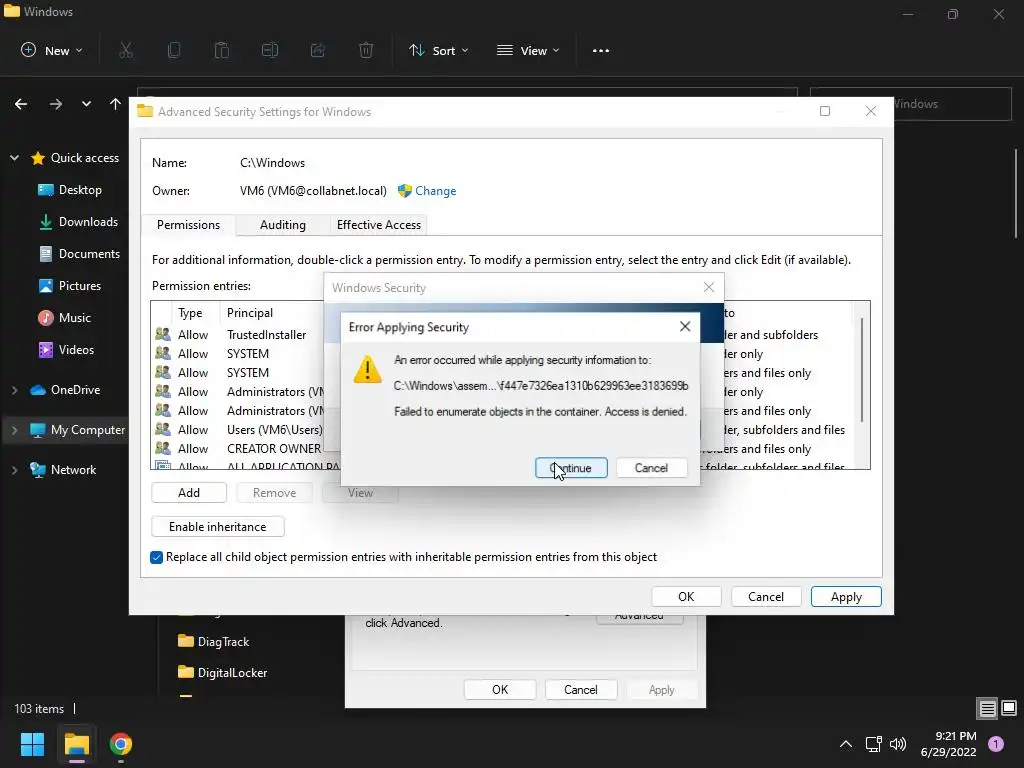The width and height of the screenshot is (1024, 768).
Task: Switch Explorer to large icons view
Action: [1009, 708]
